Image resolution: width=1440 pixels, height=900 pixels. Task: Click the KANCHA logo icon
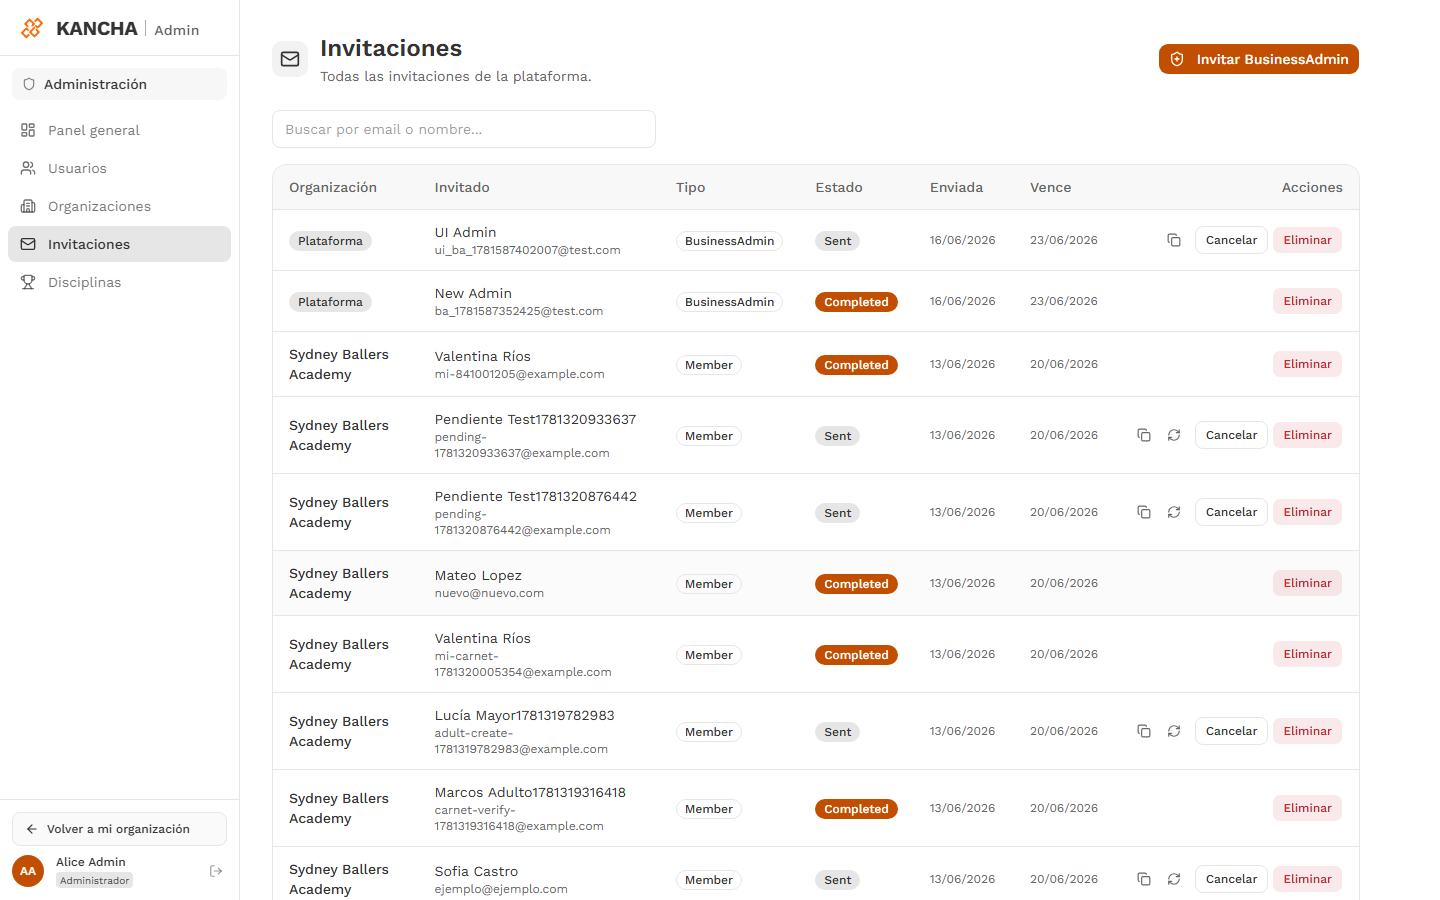click(x=32, y=28)
